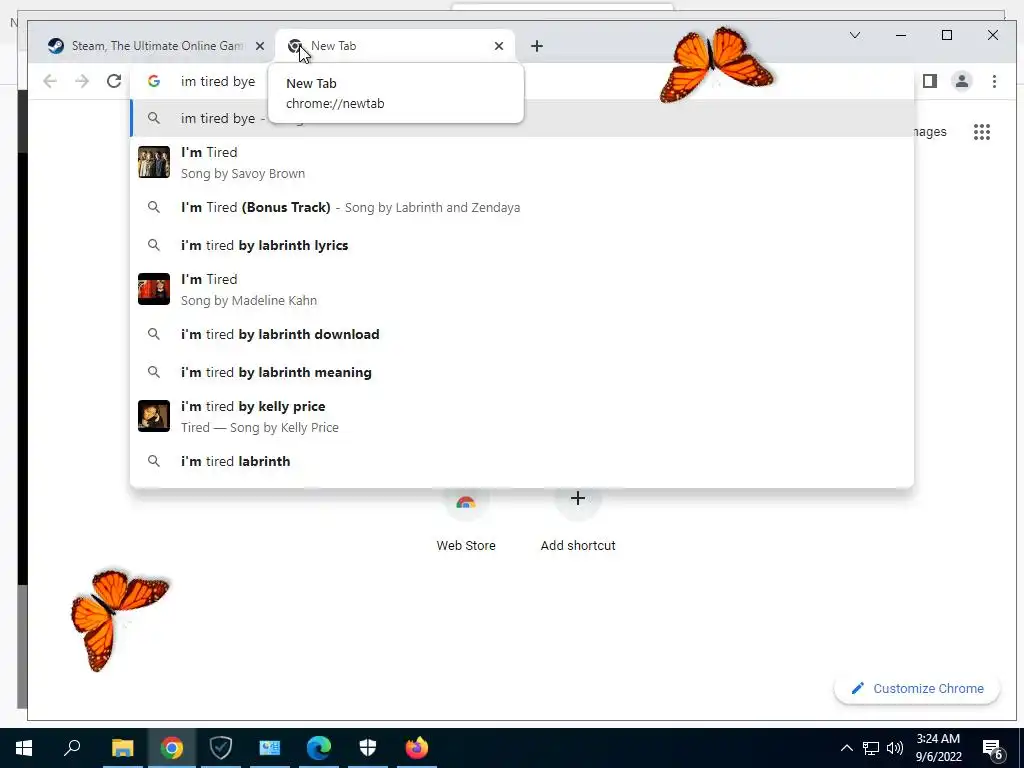Choose I'm Tired song by Savoy Brown

click(x=522, y=163)
